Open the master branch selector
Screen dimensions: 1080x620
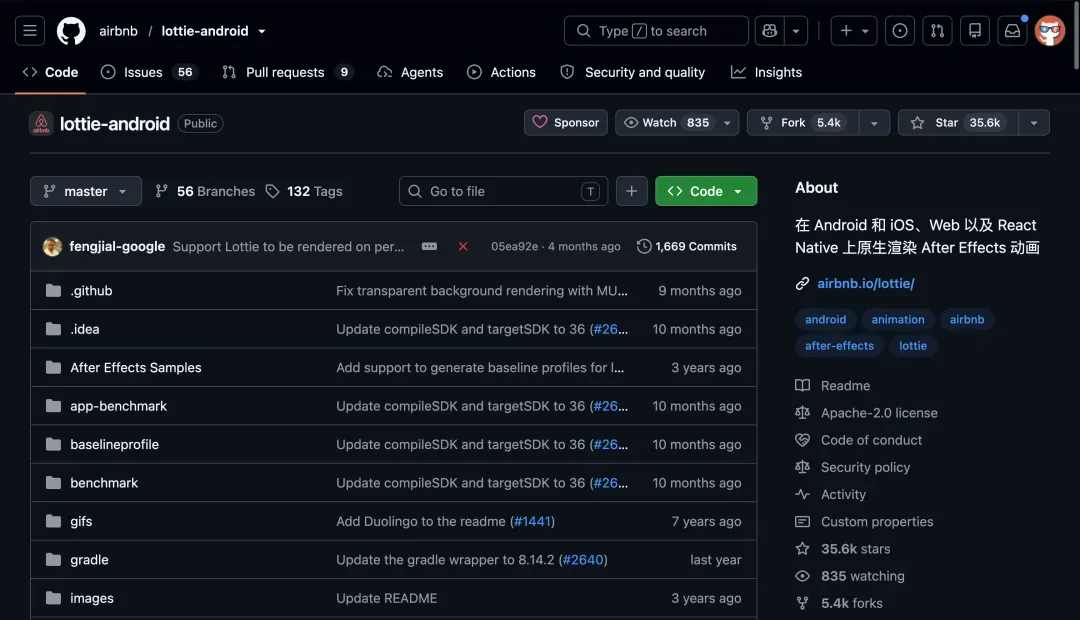[85, 192]
